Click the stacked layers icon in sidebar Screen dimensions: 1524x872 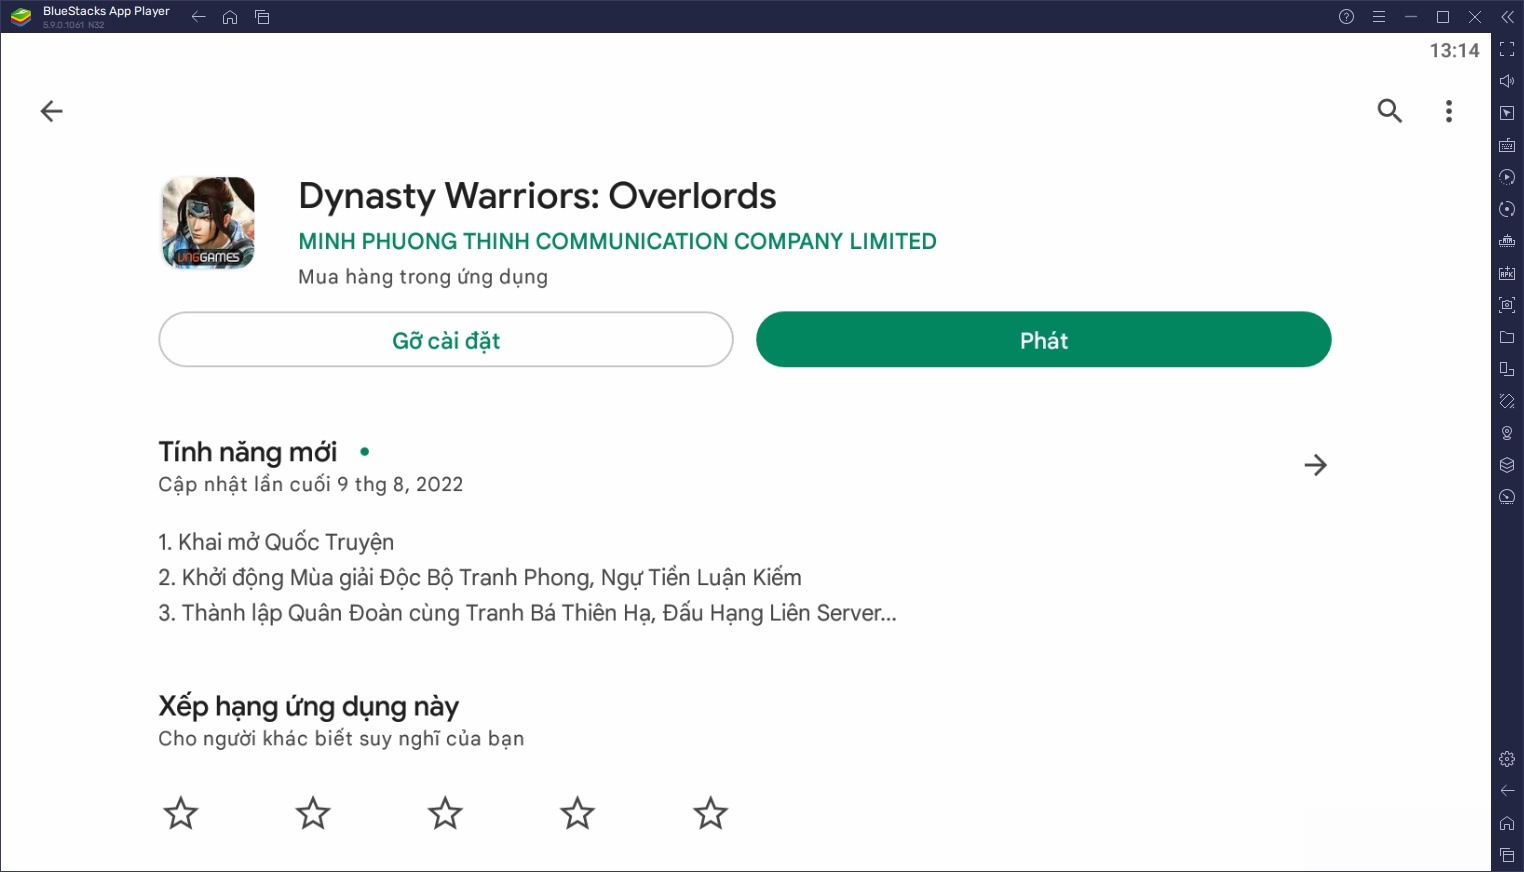tap(1507, 465)
